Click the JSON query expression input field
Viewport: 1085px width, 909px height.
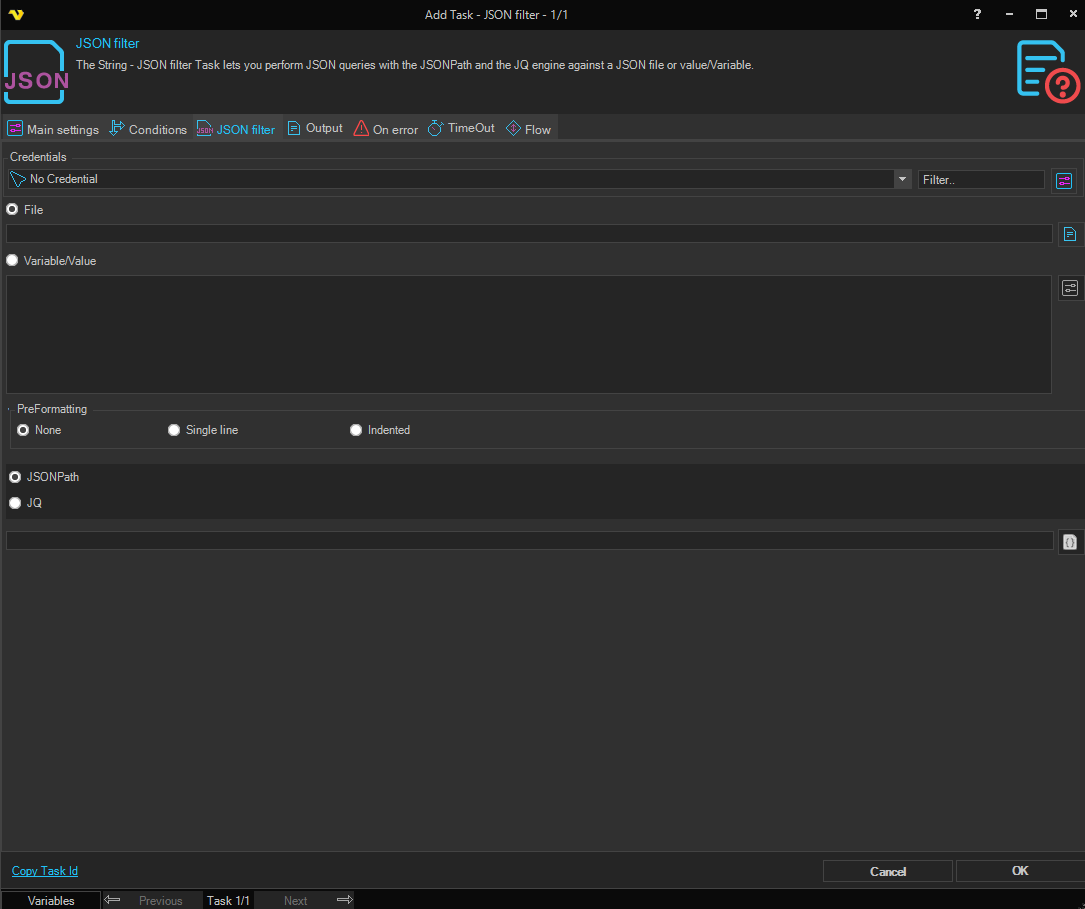pos(530,541)
